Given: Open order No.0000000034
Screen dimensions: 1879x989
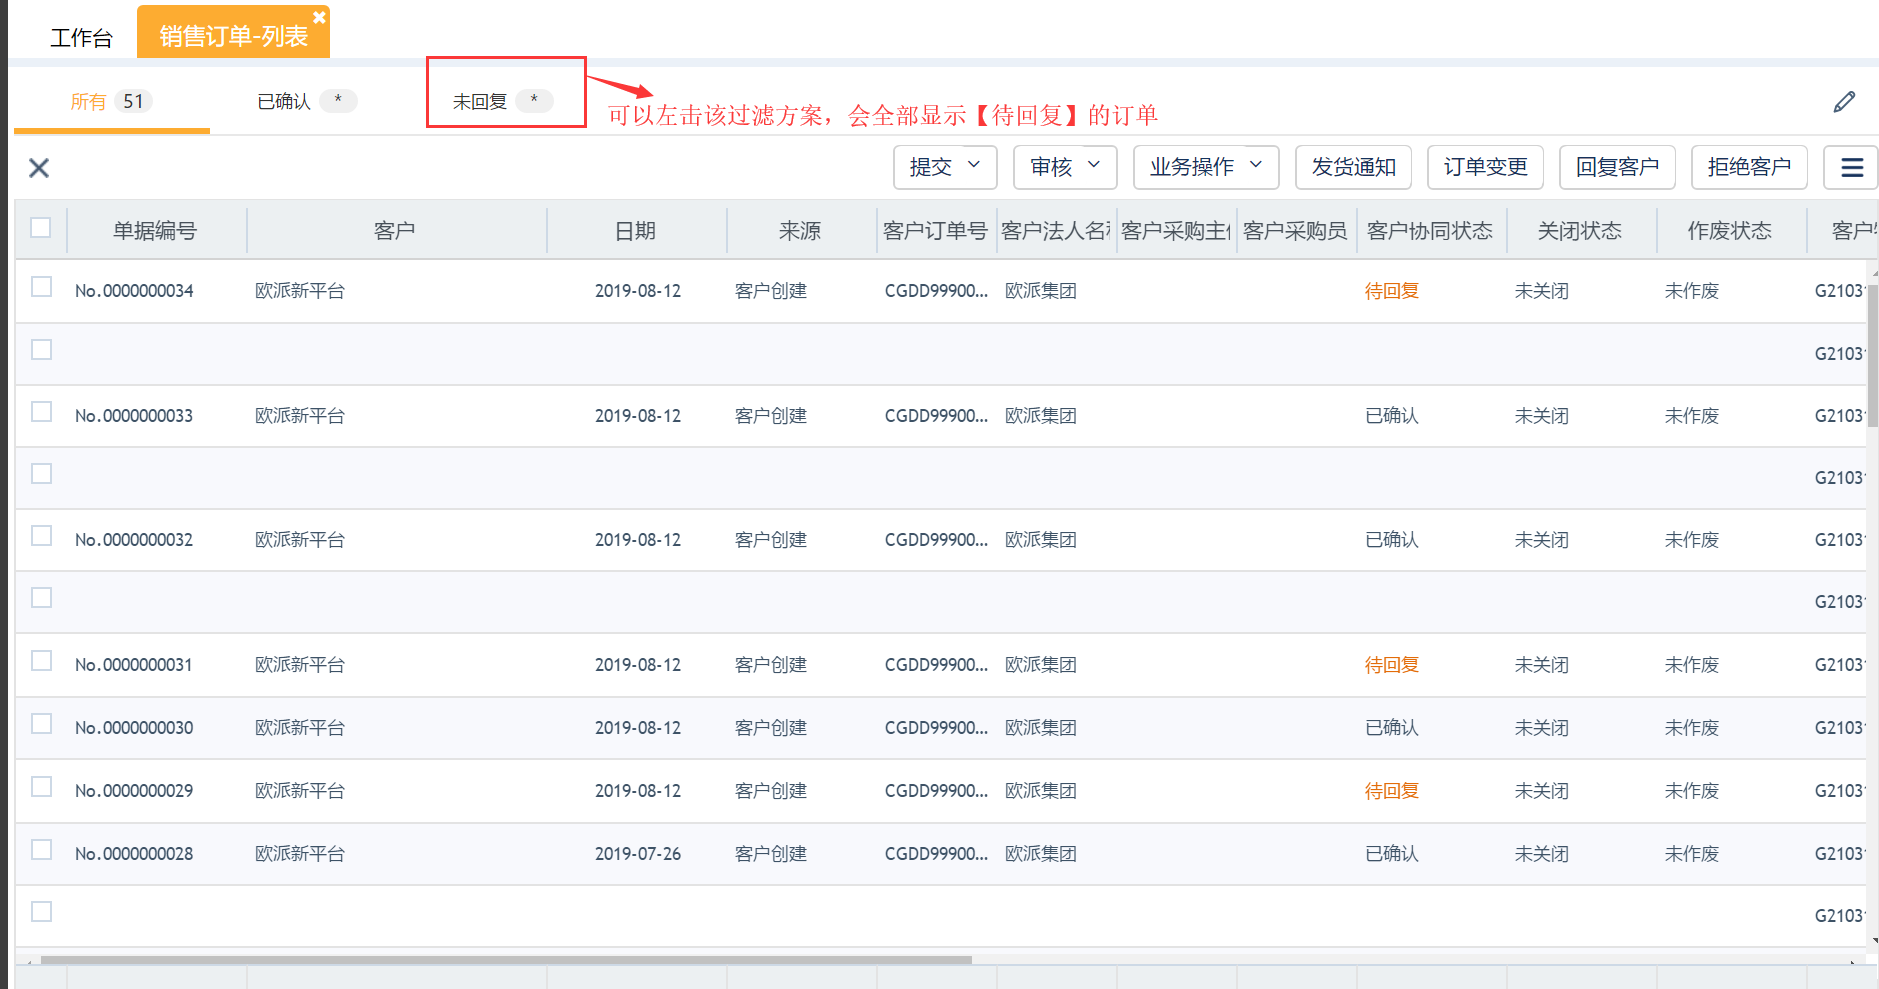Looking at the screenshot, I should (x=134, y=291).
